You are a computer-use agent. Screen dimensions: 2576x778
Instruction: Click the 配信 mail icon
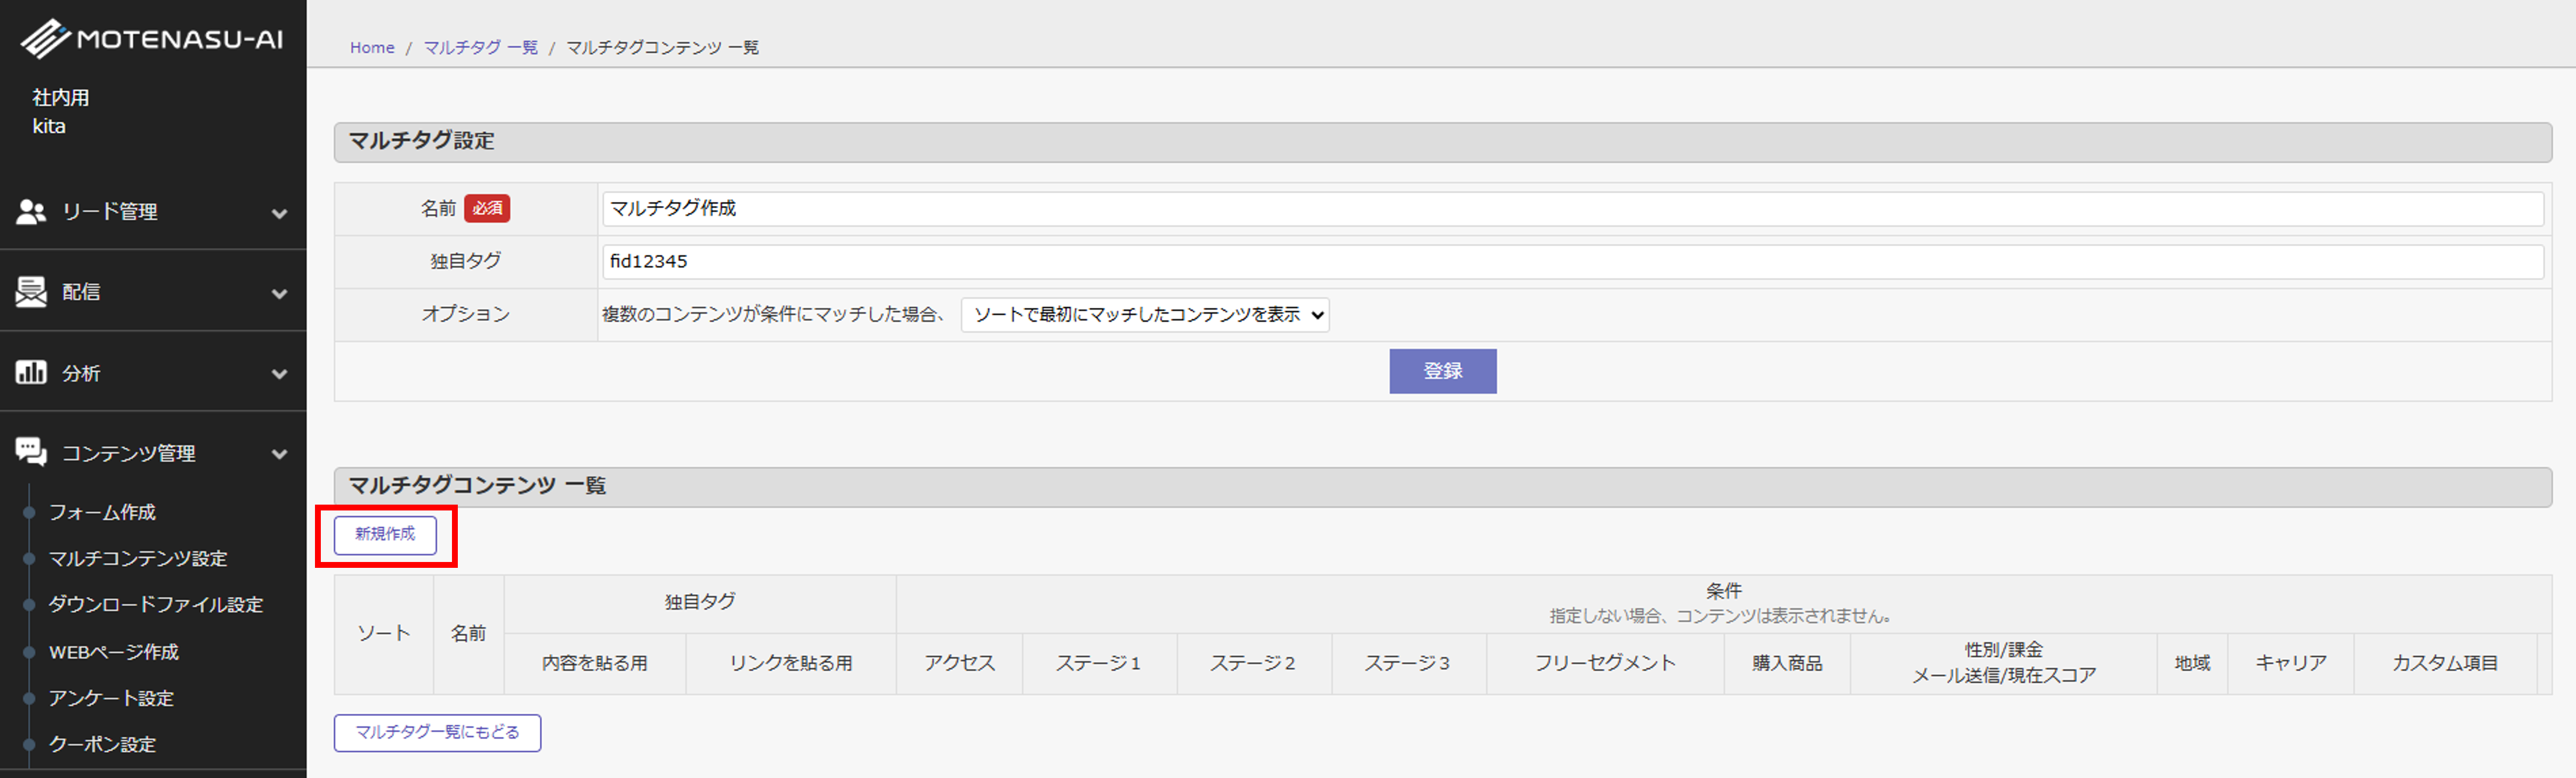(31, 292)
